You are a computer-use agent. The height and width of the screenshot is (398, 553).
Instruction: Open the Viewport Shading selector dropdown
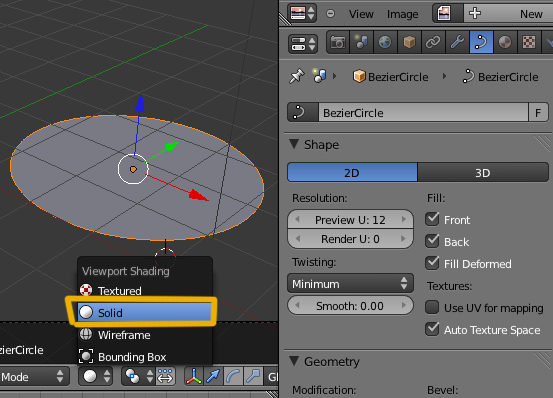[96, 376]
